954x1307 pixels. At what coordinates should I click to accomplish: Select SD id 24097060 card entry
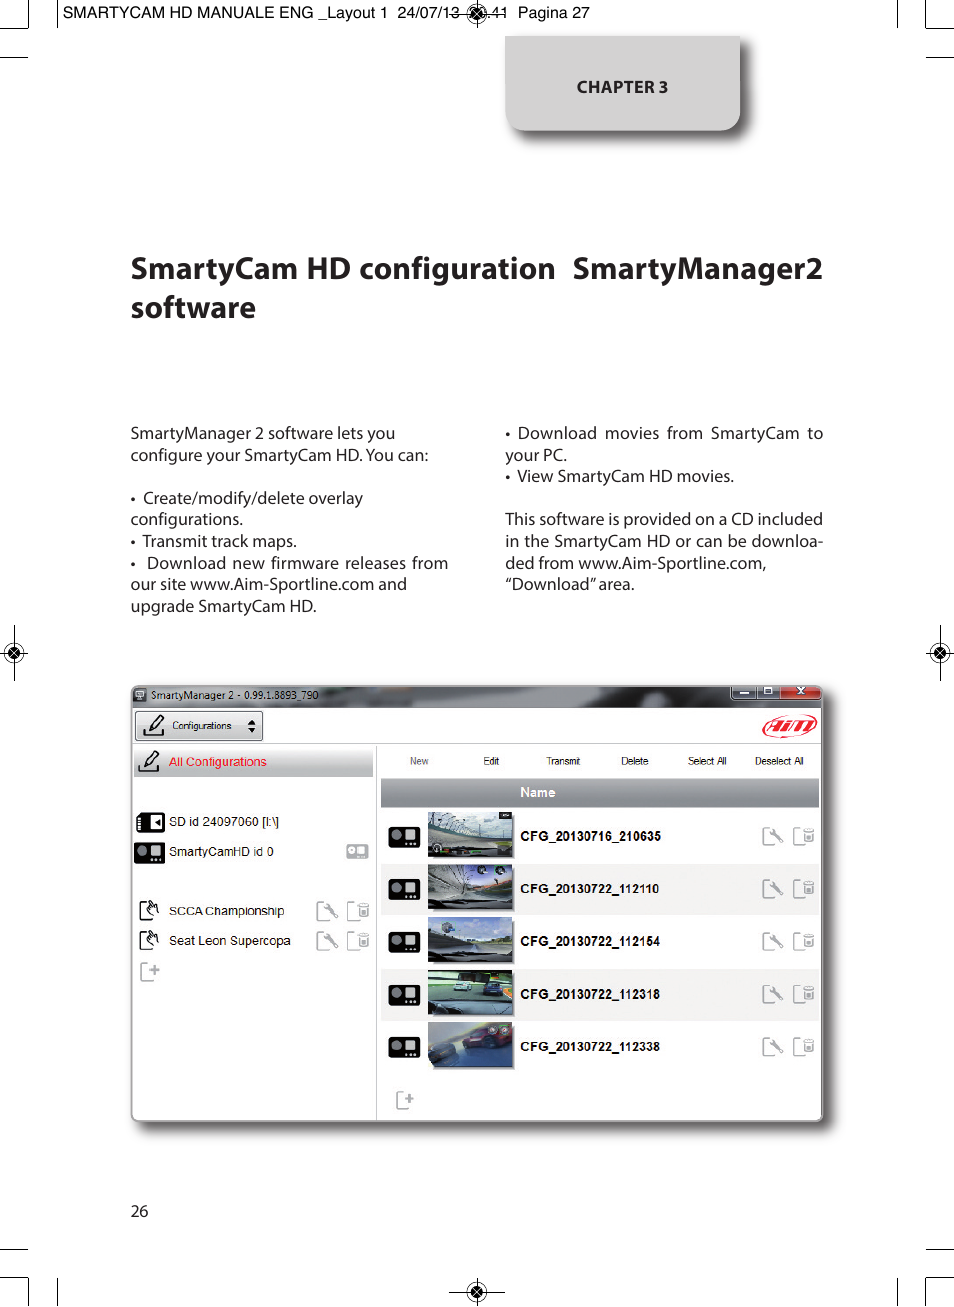point(224,822)
